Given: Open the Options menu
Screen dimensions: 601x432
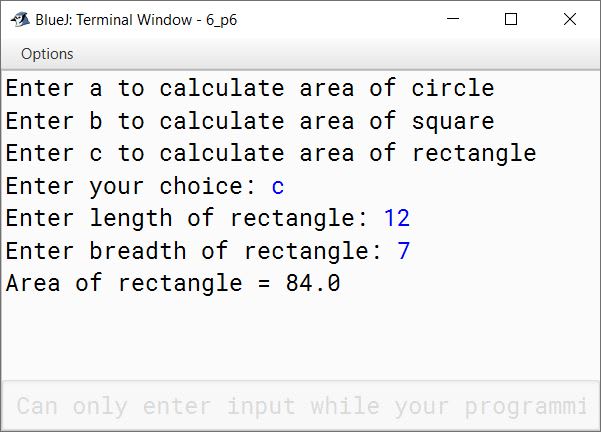Looking at the screenshot, I should point(47,54).
